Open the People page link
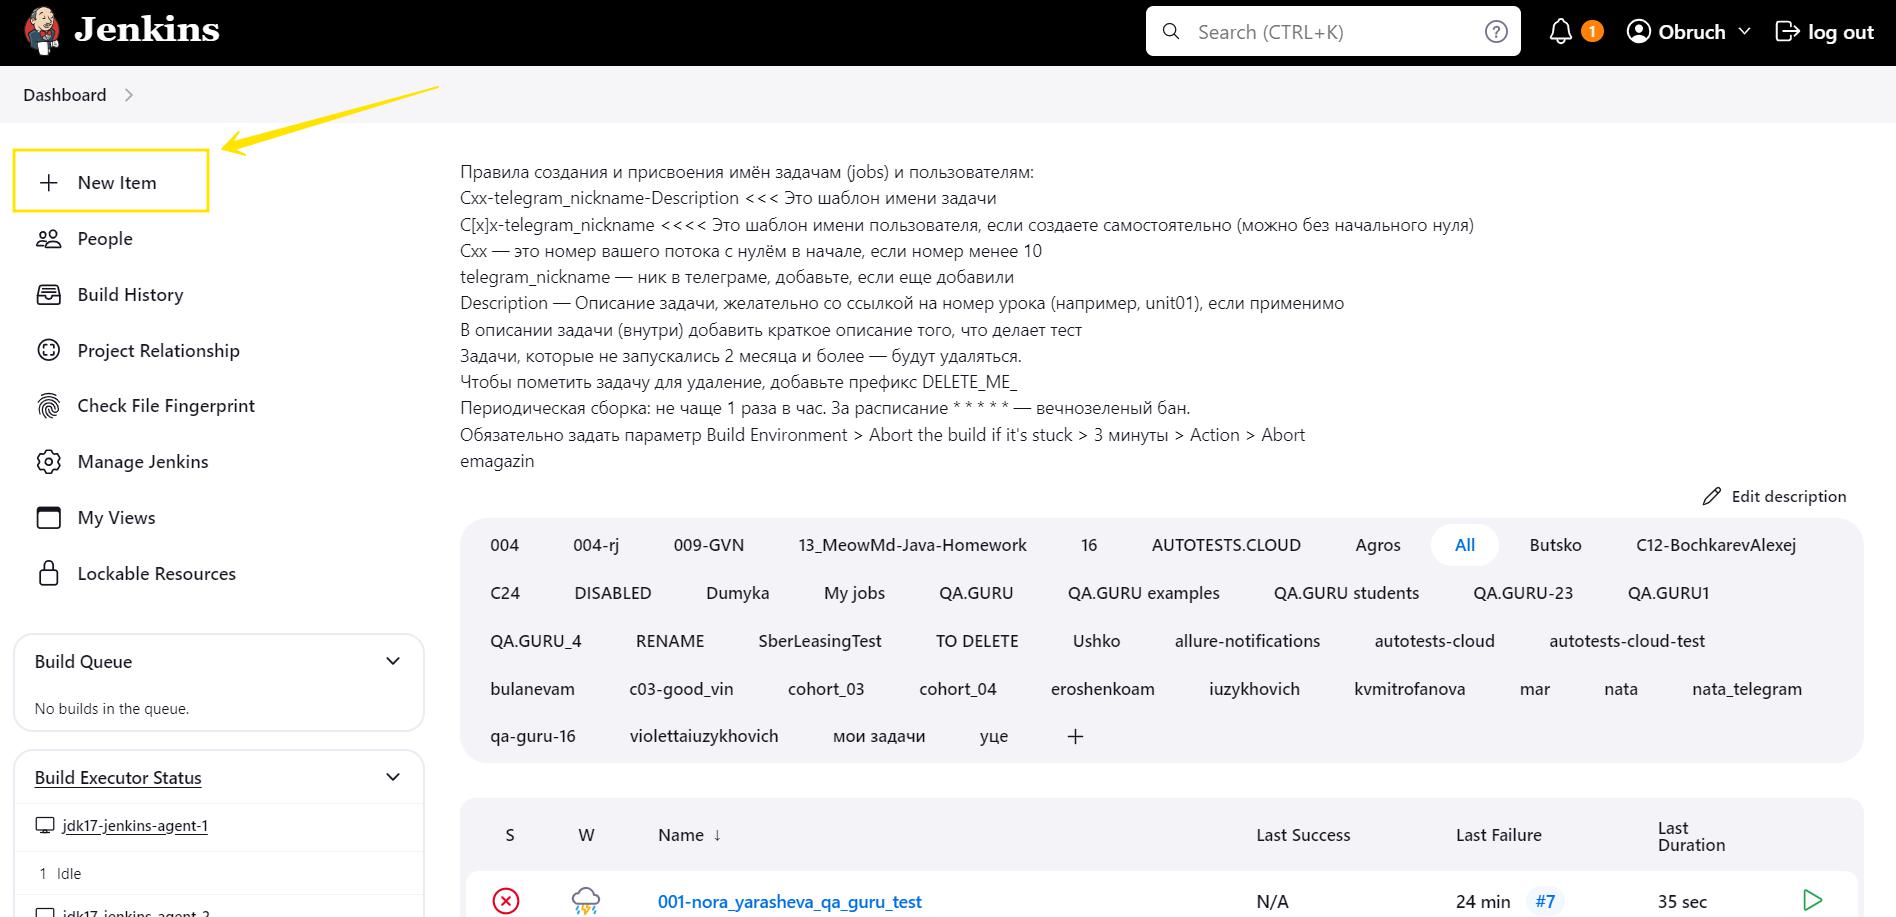This screenshot has height=917, width=1896. [x=105, y=239]
